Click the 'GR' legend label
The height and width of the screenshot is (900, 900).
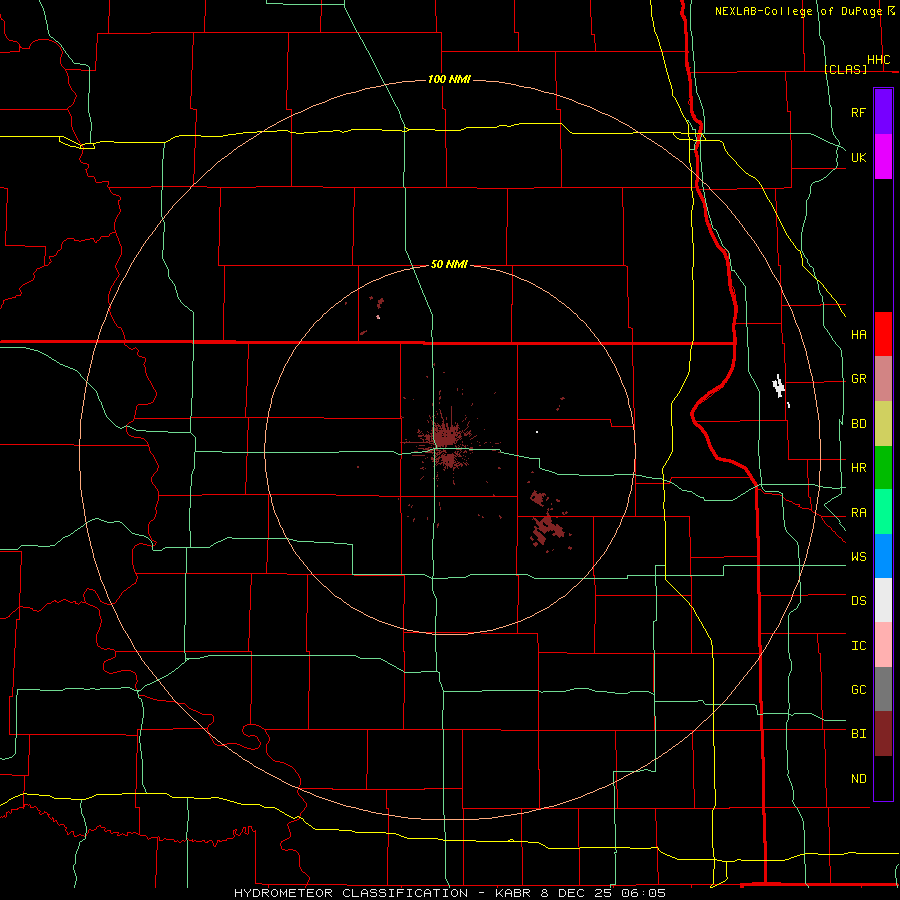(859, 379)
